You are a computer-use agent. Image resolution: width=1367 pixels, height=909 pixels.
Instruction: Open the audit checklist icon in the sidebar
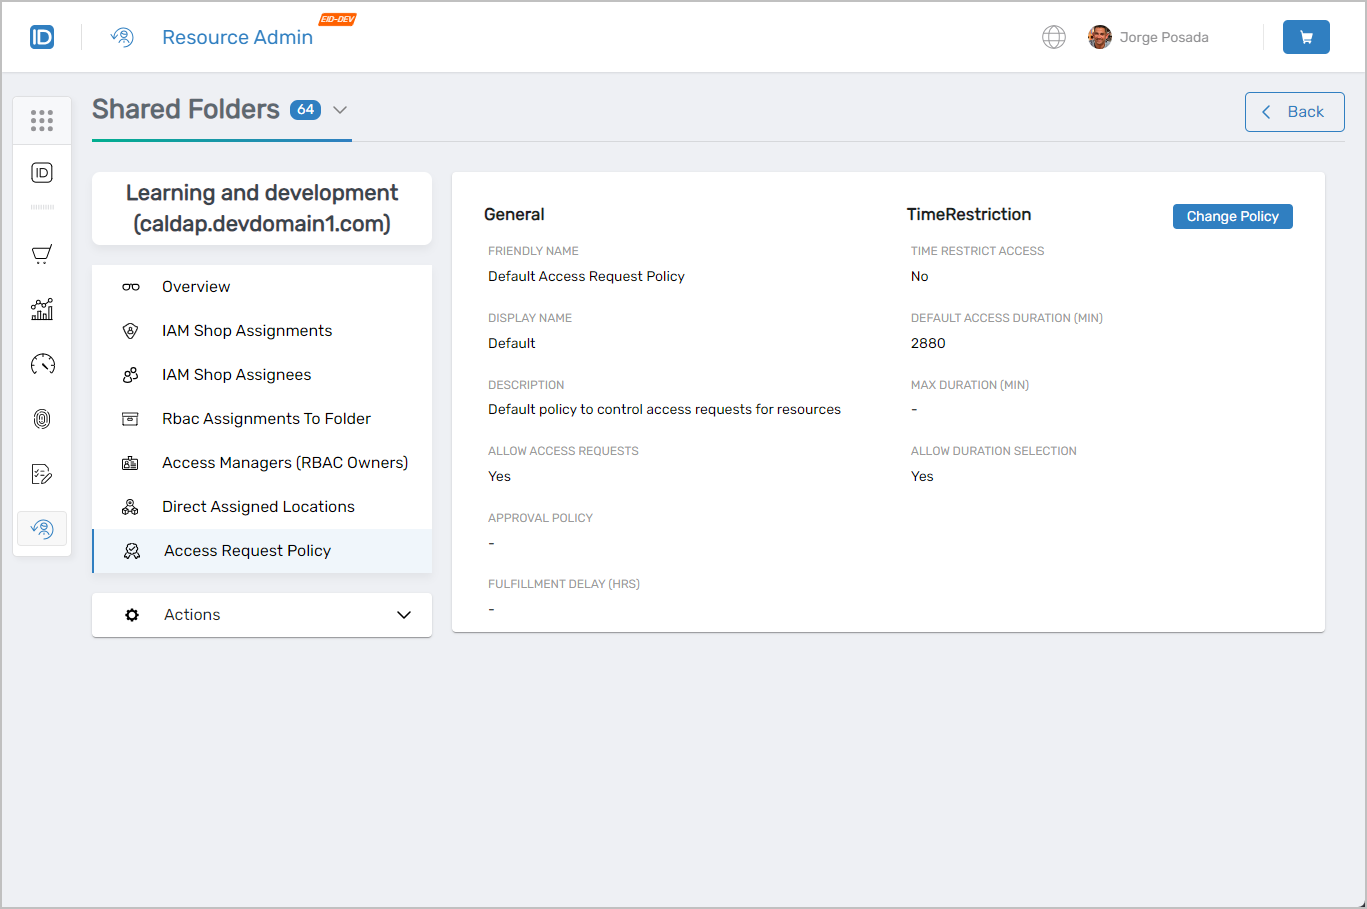(41, 474)
